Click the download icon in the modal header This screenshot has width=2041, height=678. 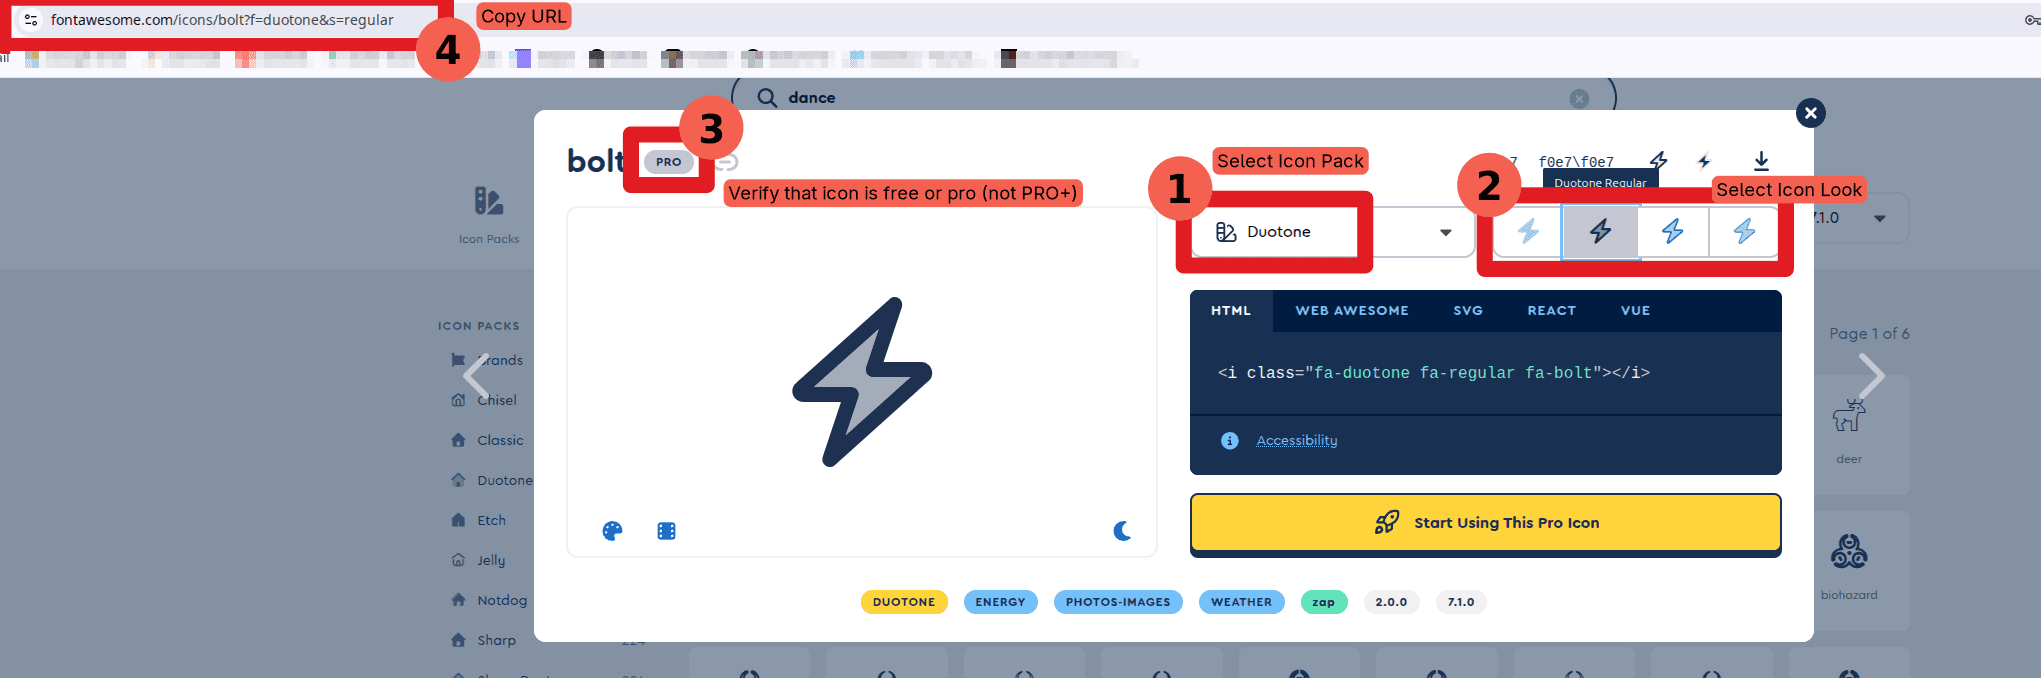[x=1761, y=161]
